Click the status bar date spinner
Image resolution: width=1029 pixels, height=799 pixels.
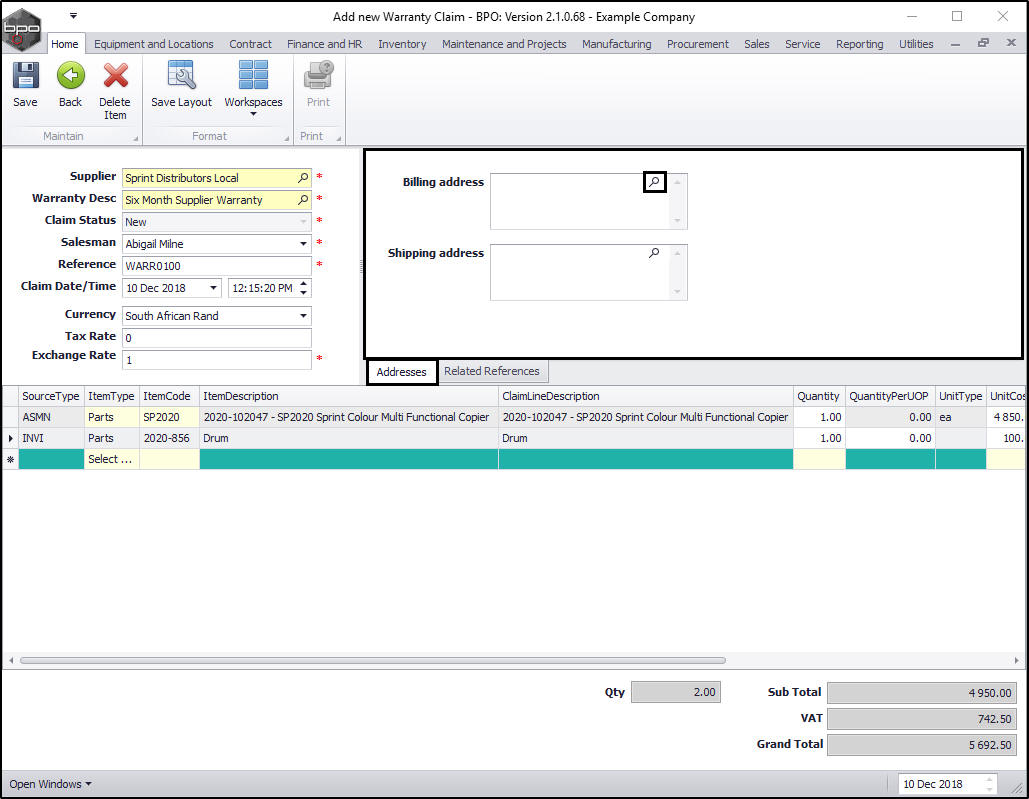[x=989, y=784]
